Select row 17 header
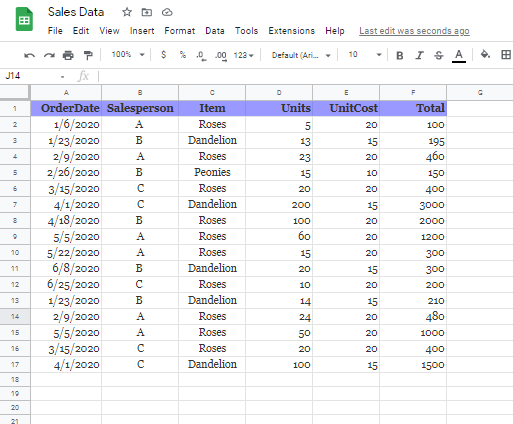The image size is (513, 424). click(x=15, y=364)
